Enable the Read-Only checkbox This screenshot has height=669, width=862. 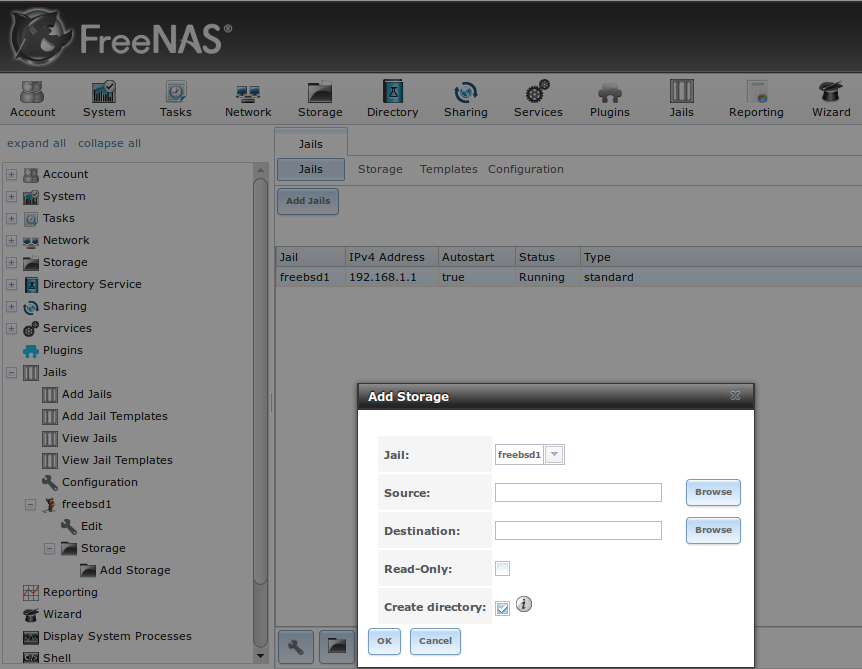tap(503, 569)
